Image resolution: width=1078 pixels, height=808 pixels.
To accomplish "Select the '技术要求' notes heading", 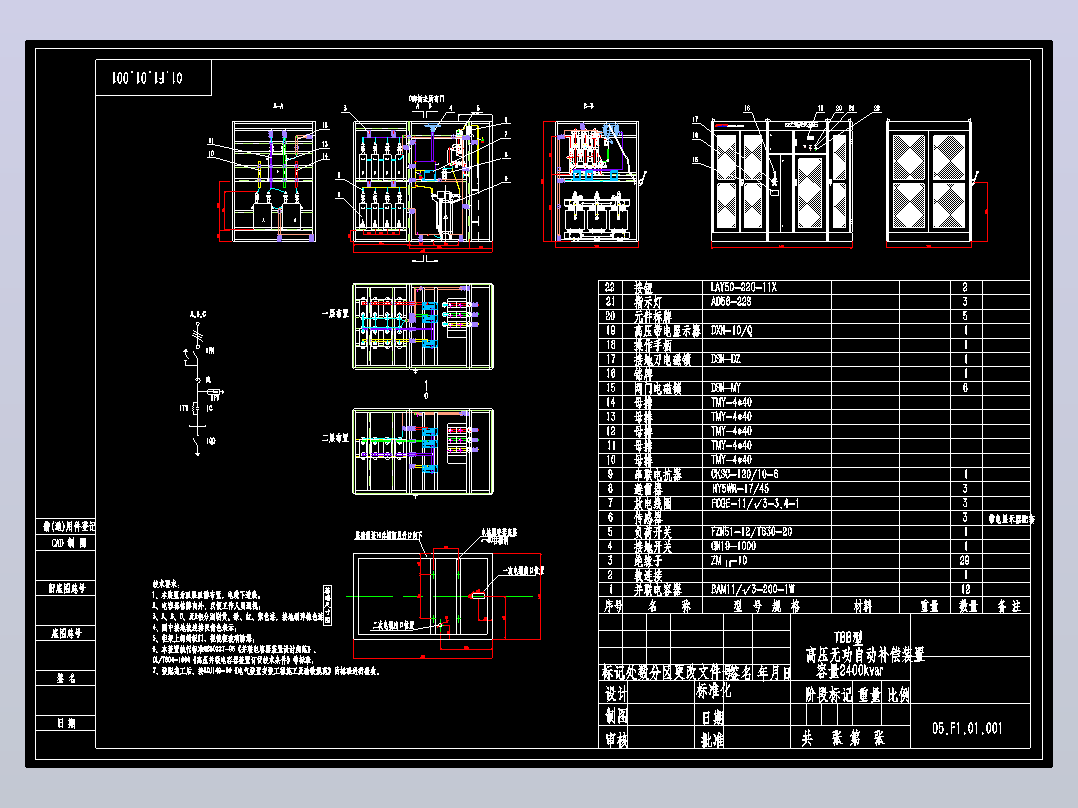I will [x=166, y=583].
